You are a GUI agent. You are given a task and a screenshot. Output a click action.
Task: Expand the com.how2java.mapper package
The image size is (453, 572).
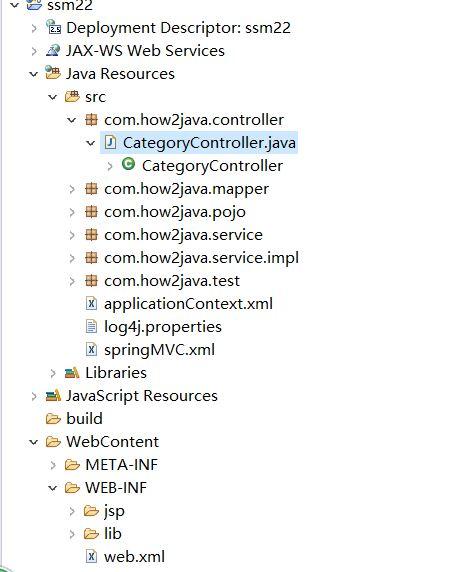coord(72,189)
